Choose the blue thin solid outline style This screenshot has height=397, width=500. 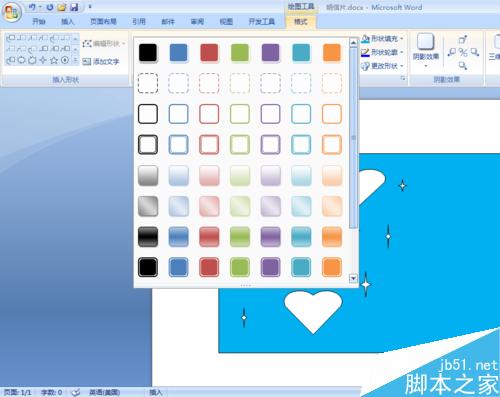pos(179,114)
